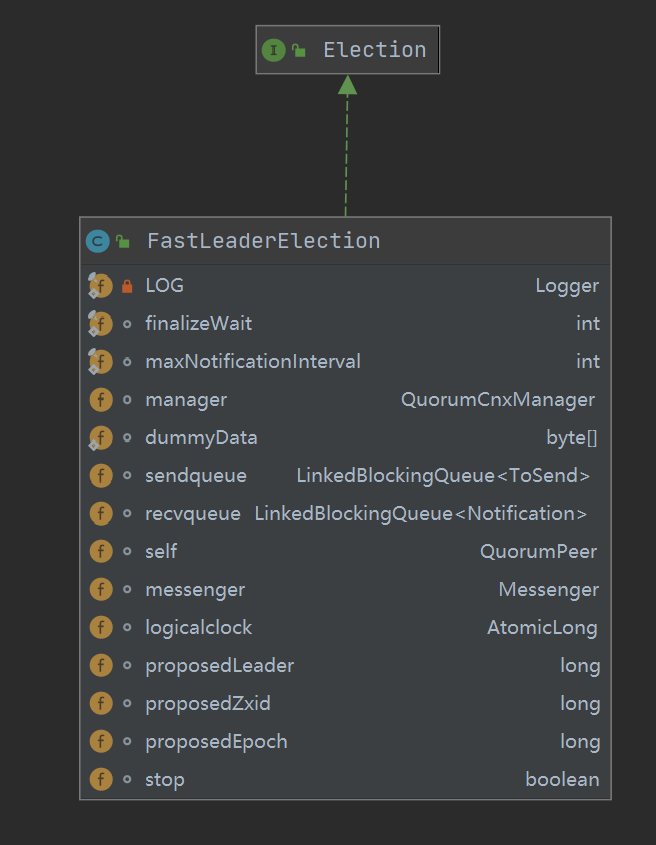Image resolution: width=656 pixels, height=845 pixels.
Task: Click the field icon beside logicalclock
Action: [x=101, y=627]
